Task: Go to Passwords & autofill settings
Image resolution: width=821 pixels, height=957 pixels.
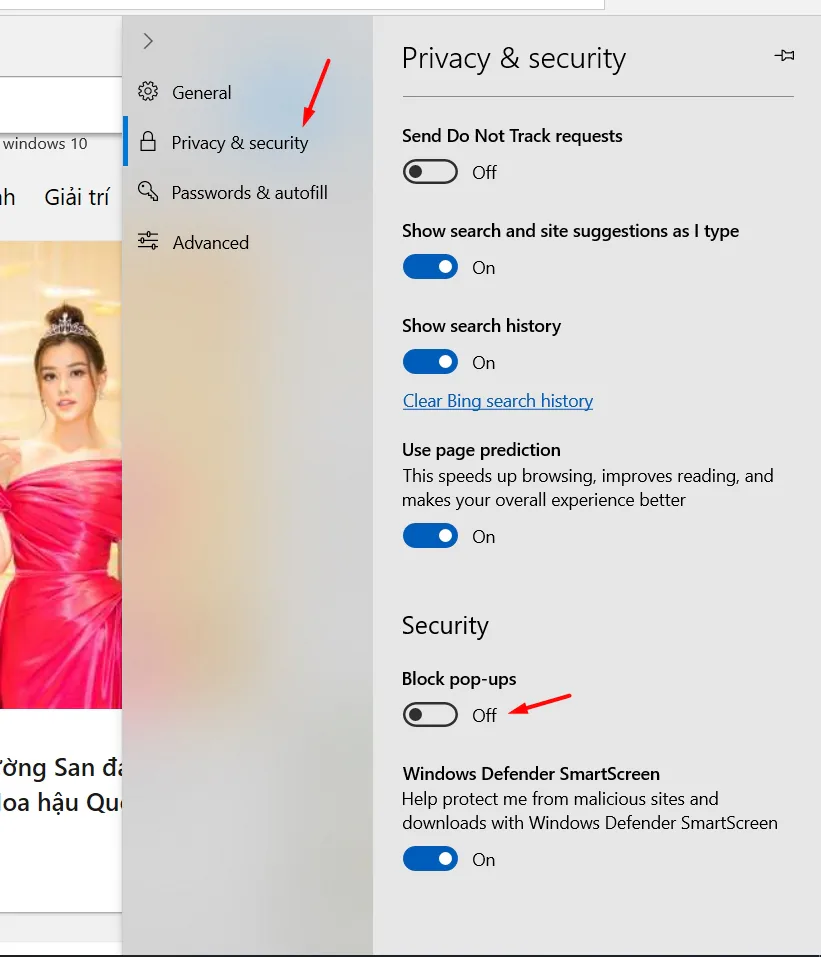Action: (x=250, y=193)
